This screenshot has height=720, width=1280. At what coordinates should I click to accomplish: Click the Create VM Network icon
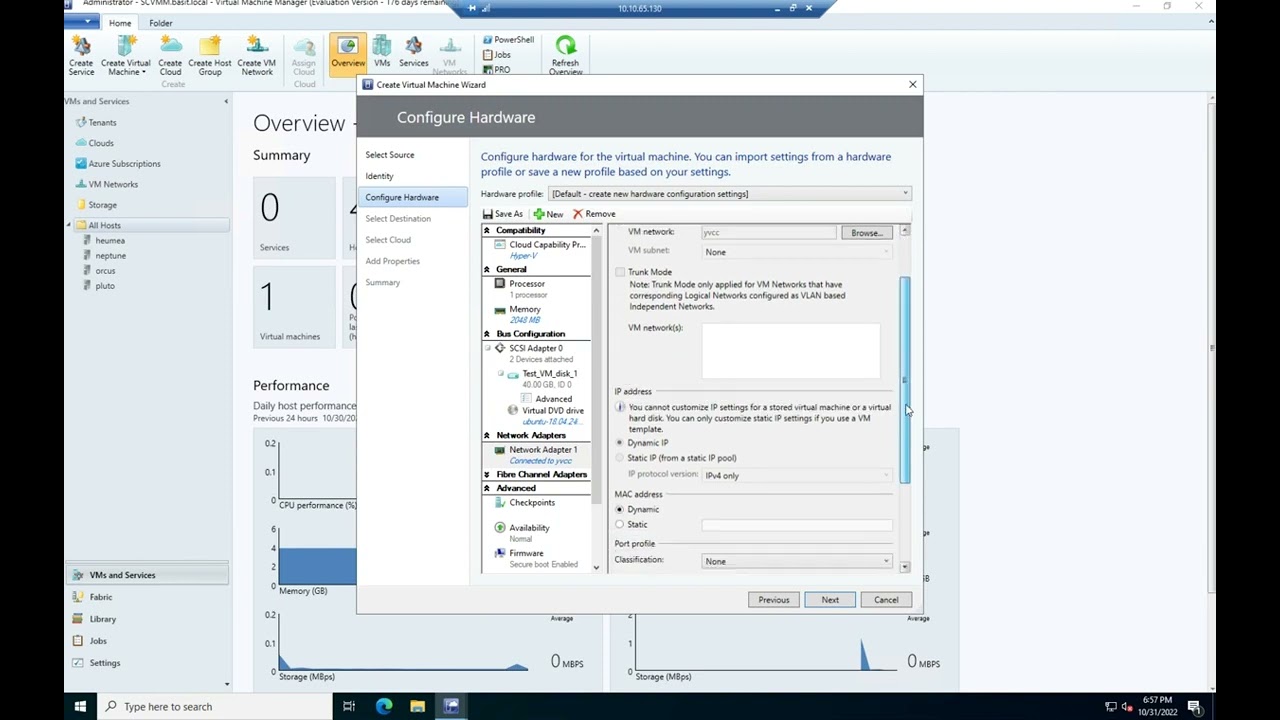257,56
